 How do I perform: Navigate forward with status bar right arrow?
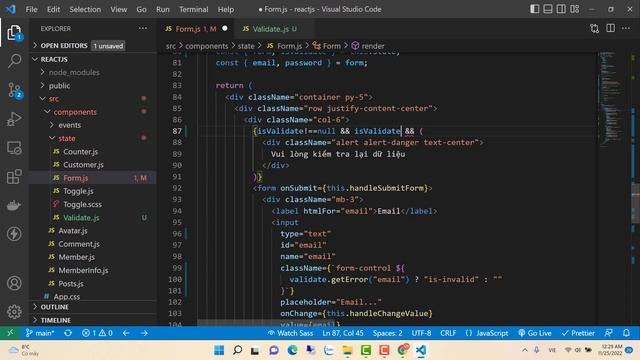click(x=144, y=333)
